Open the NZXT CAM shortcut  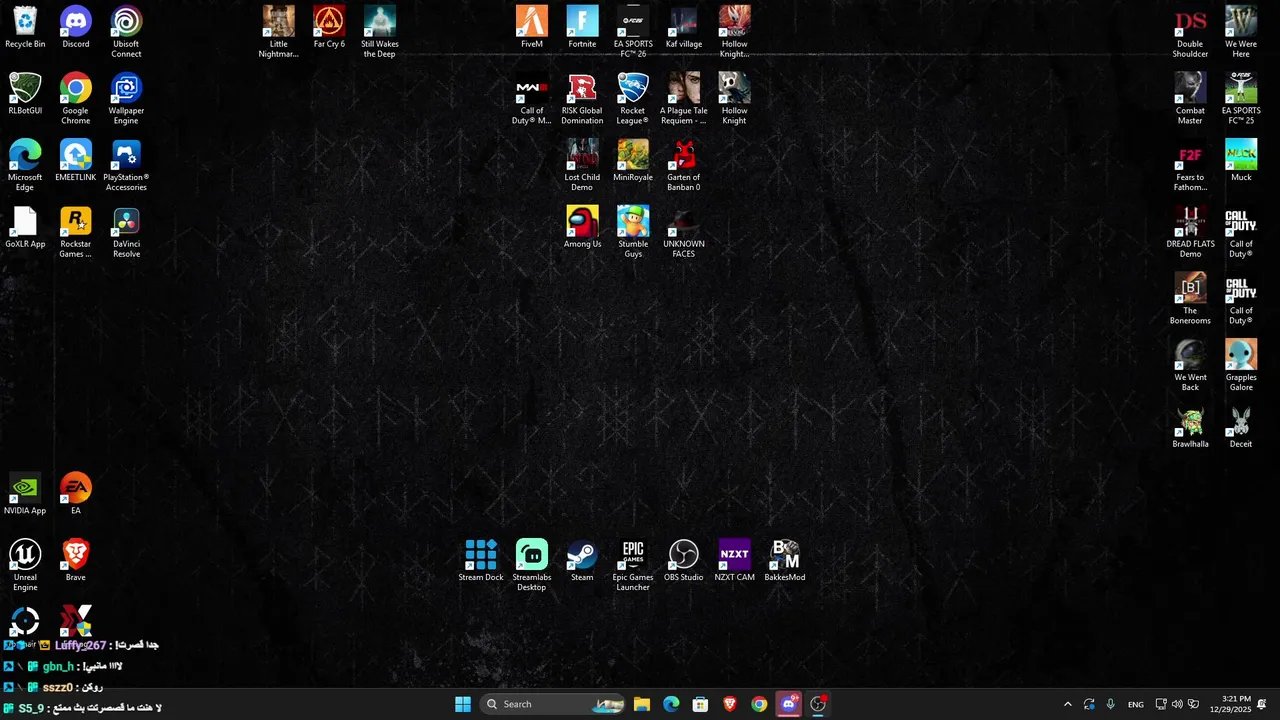click(734, 560)
